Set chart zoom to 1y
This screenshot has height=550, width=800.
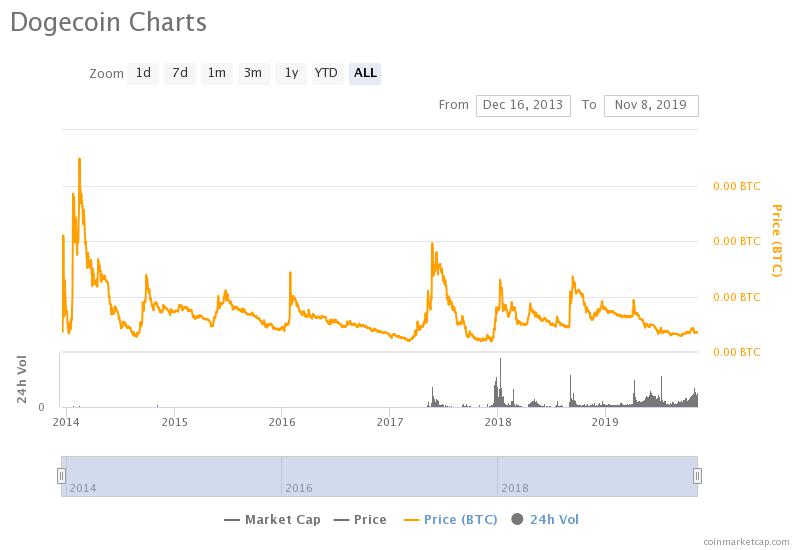pos(291,73)
